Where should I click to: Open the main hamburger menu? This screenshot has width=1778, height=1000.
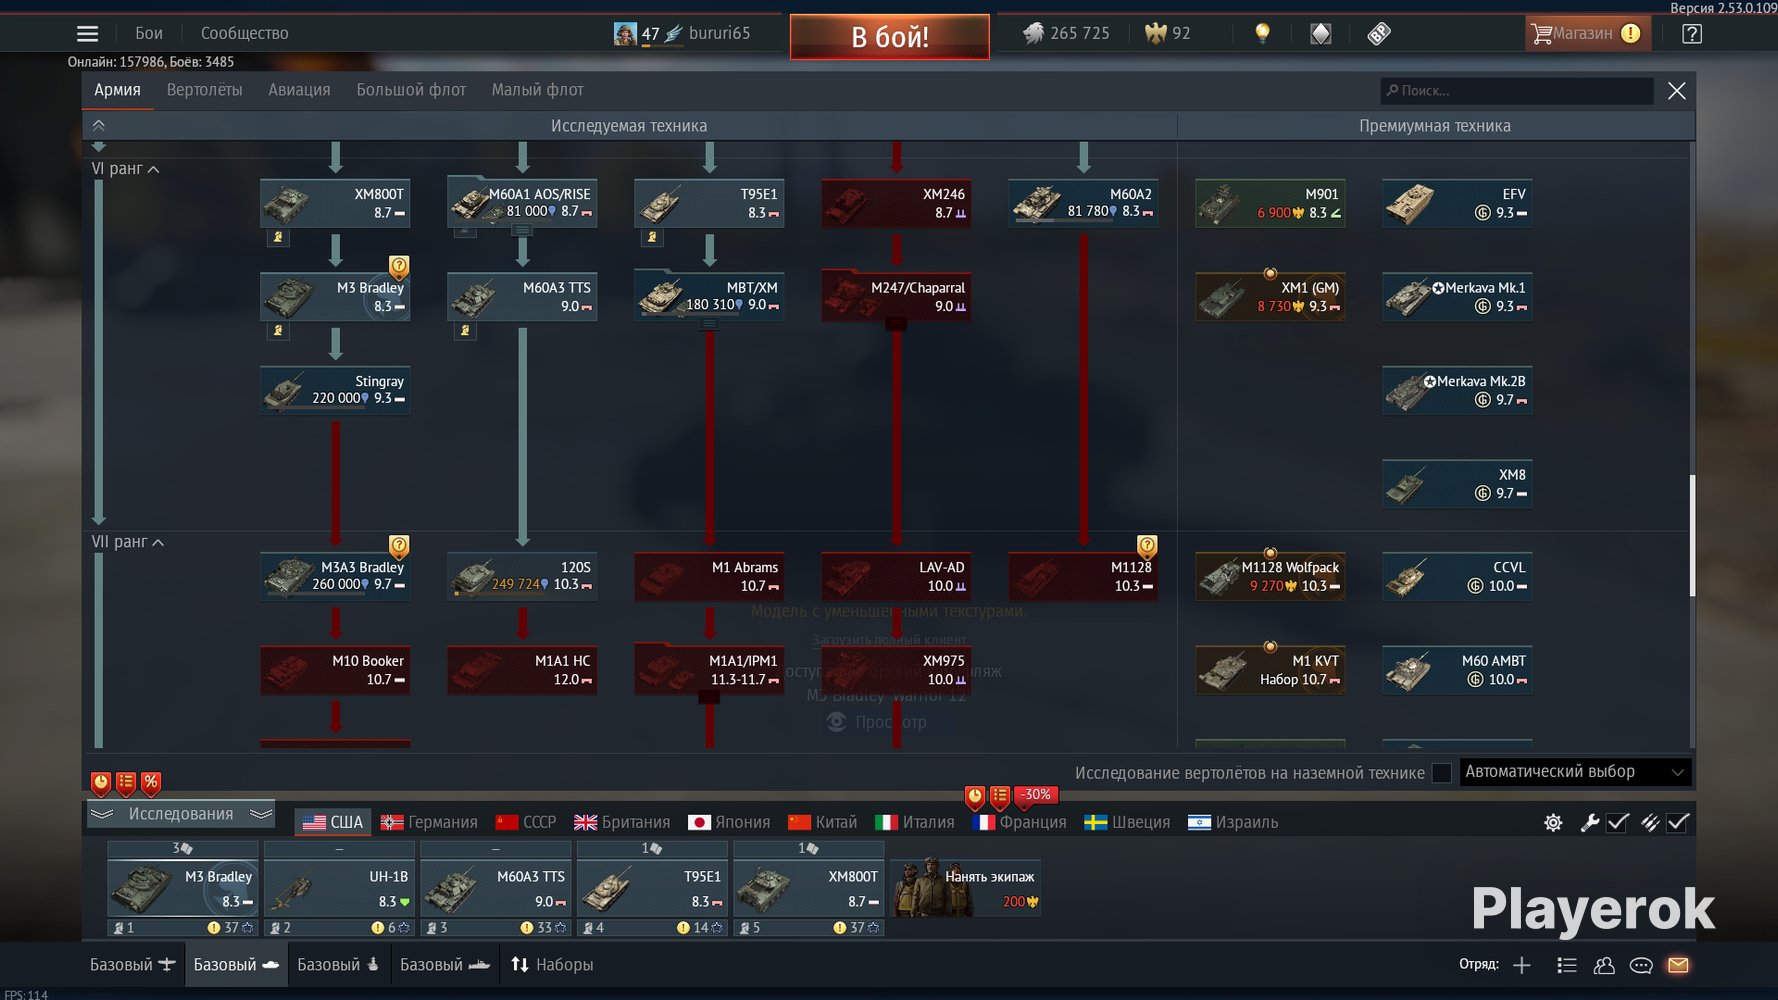88,34
